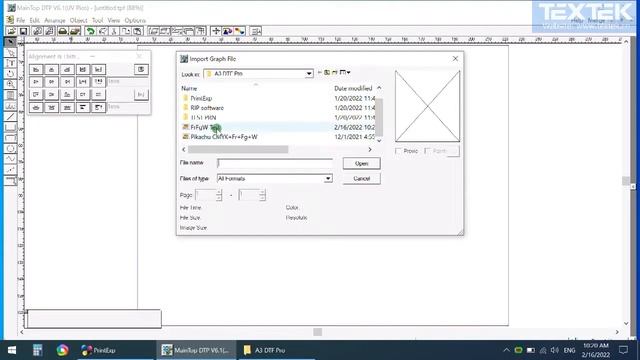The width and height of the screenshot is (640, 360).
Task: Open the Edit menu
Action: point(35,20)
